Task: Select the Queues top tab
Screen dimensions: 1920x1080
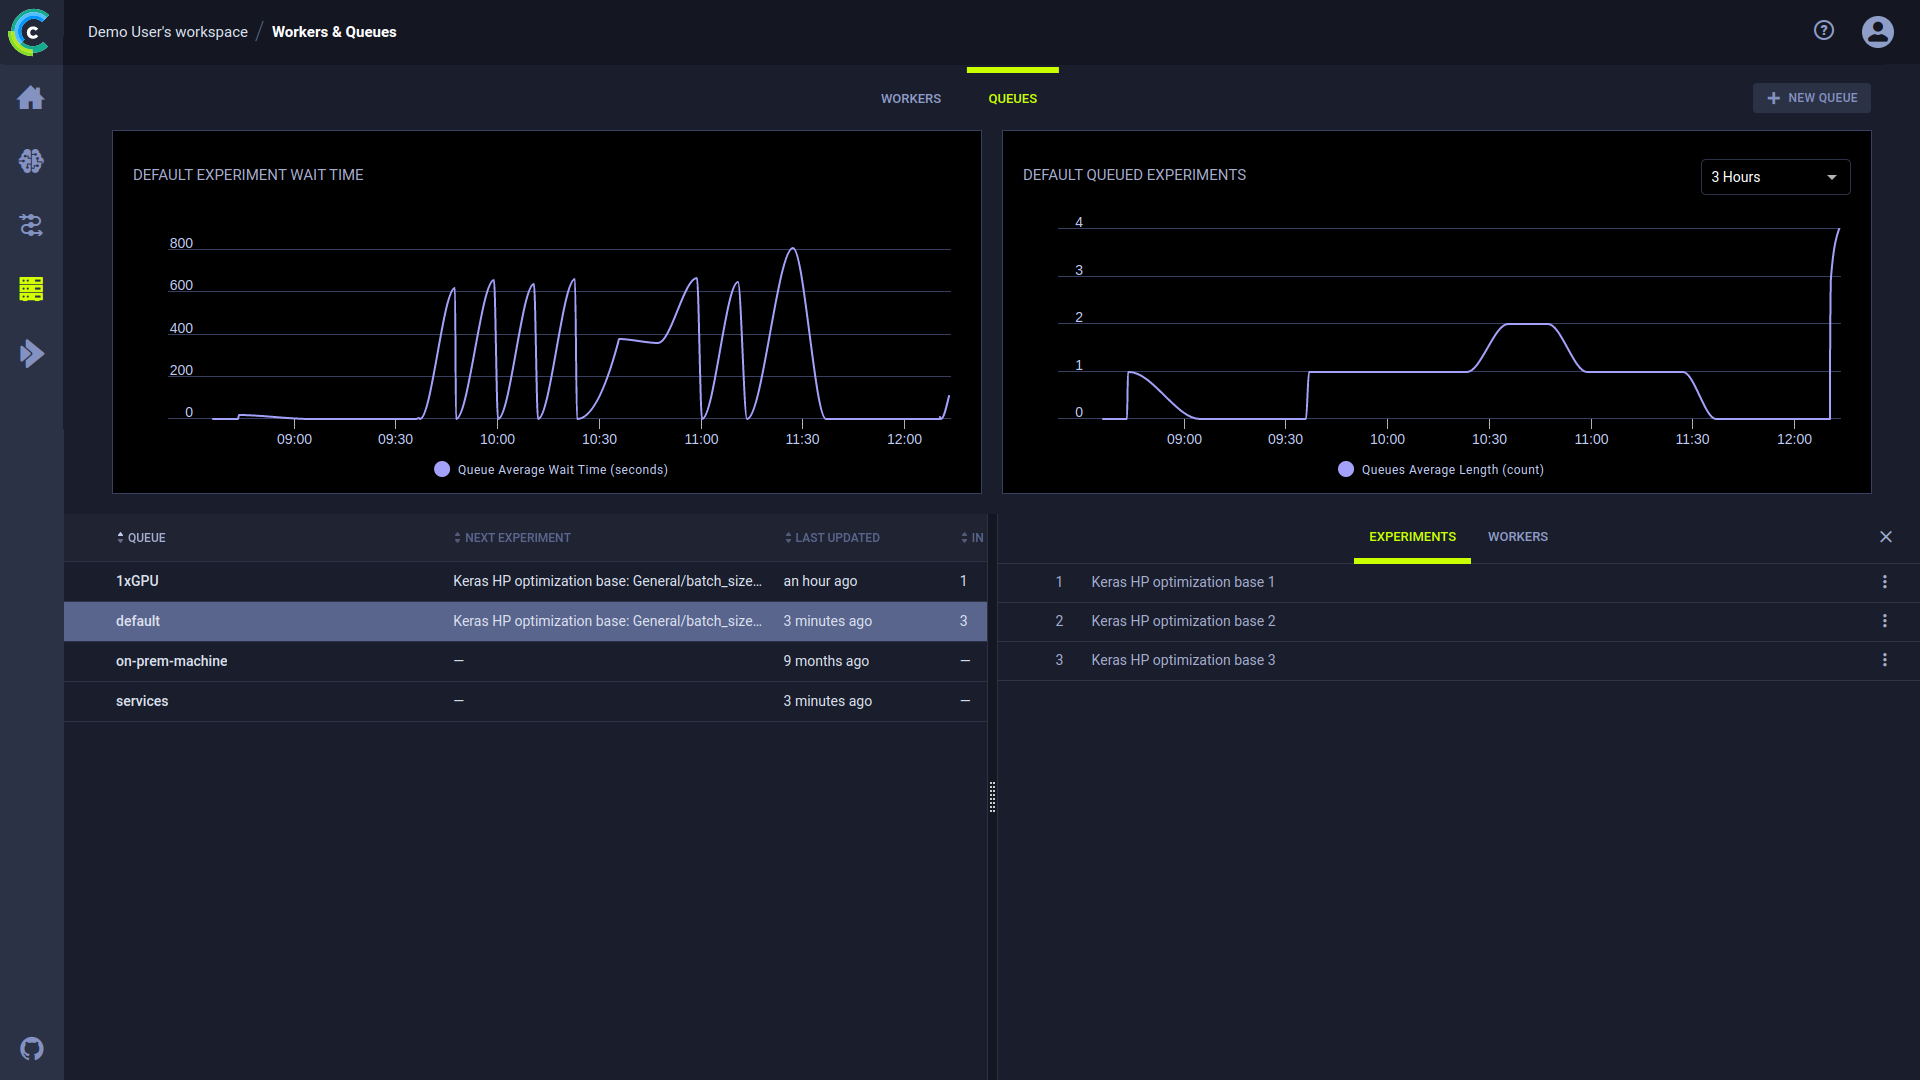Action: click(1013, 98)
